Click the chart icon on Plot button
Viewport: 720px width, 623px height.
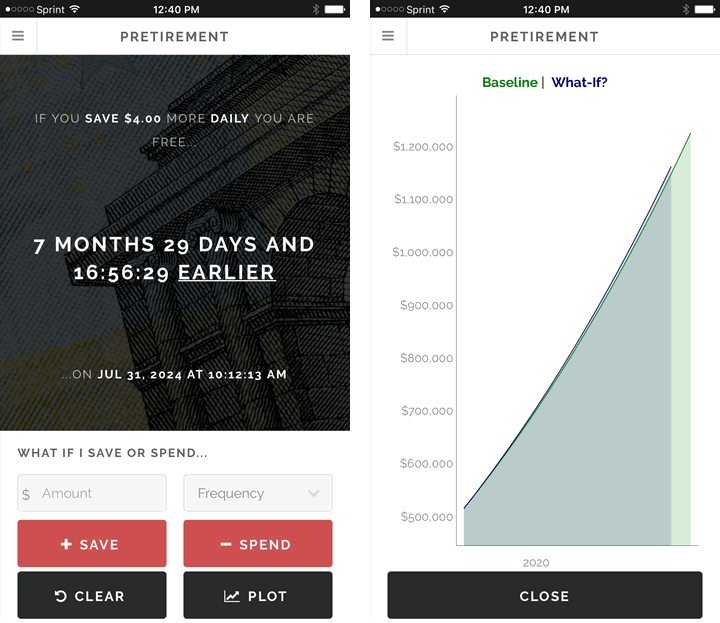[232, 596]
